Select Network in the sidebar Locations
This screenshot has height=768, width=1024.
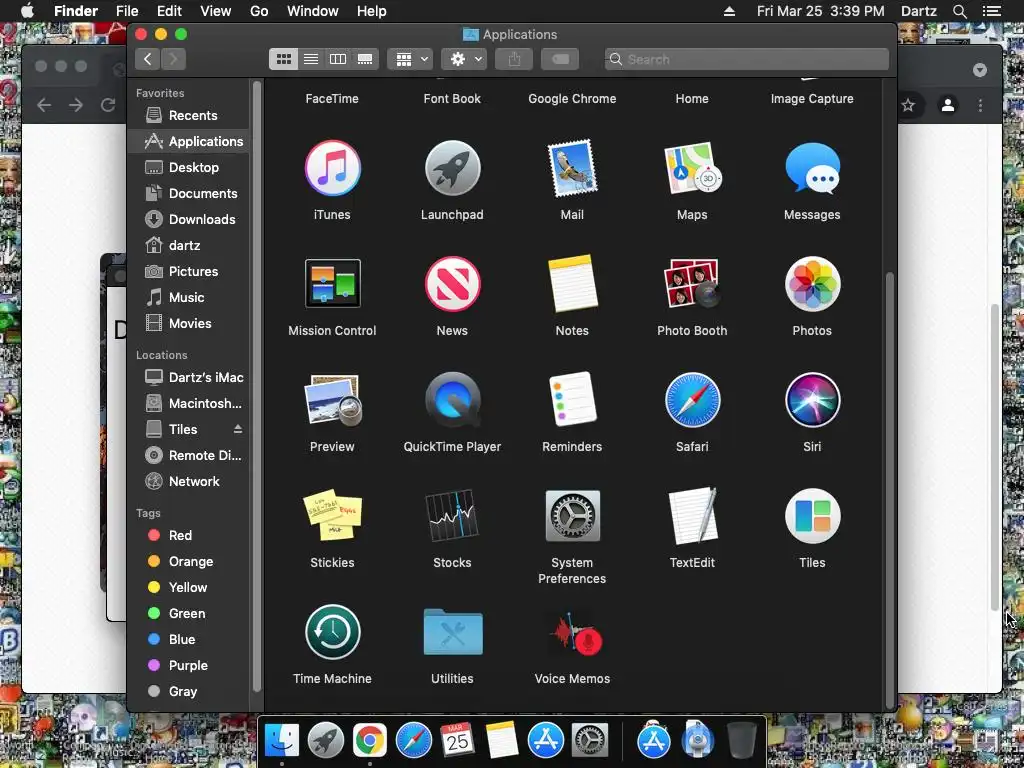[x=189, y=481]
